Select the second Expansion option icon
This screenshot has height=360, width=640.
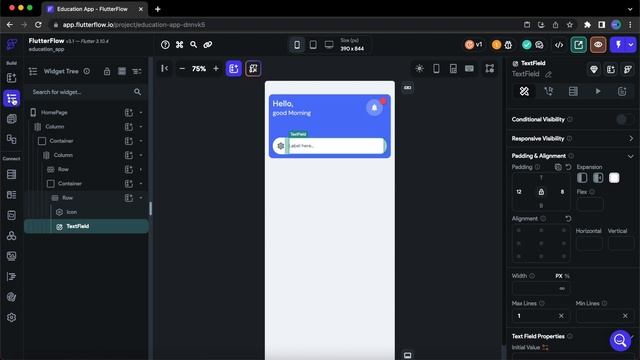pos(598,178)
